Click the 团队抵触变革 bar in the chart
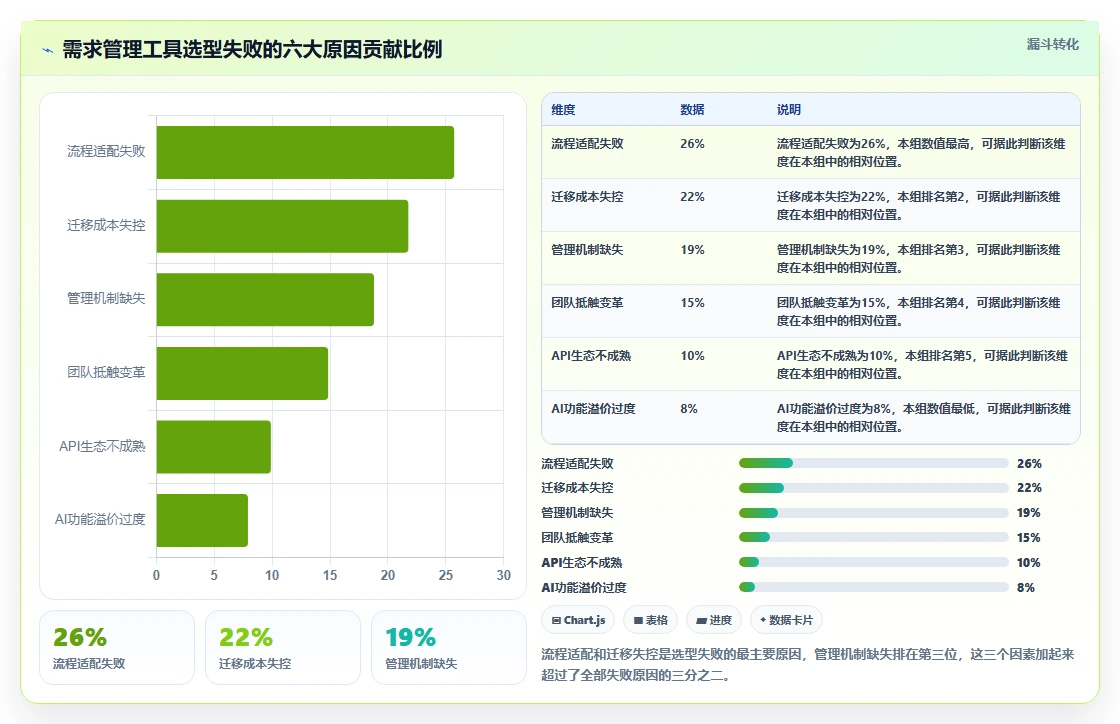This screenshot has width=1120, height=724. click(x=242, y=373)
